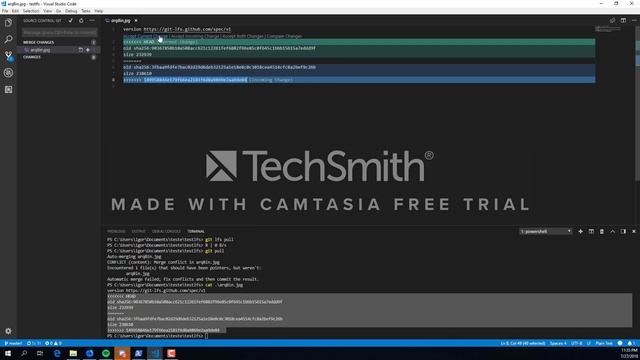640x360 pixels.
Task: Stage arq8in.jpg with the plus icon
Action: point(88,50)
